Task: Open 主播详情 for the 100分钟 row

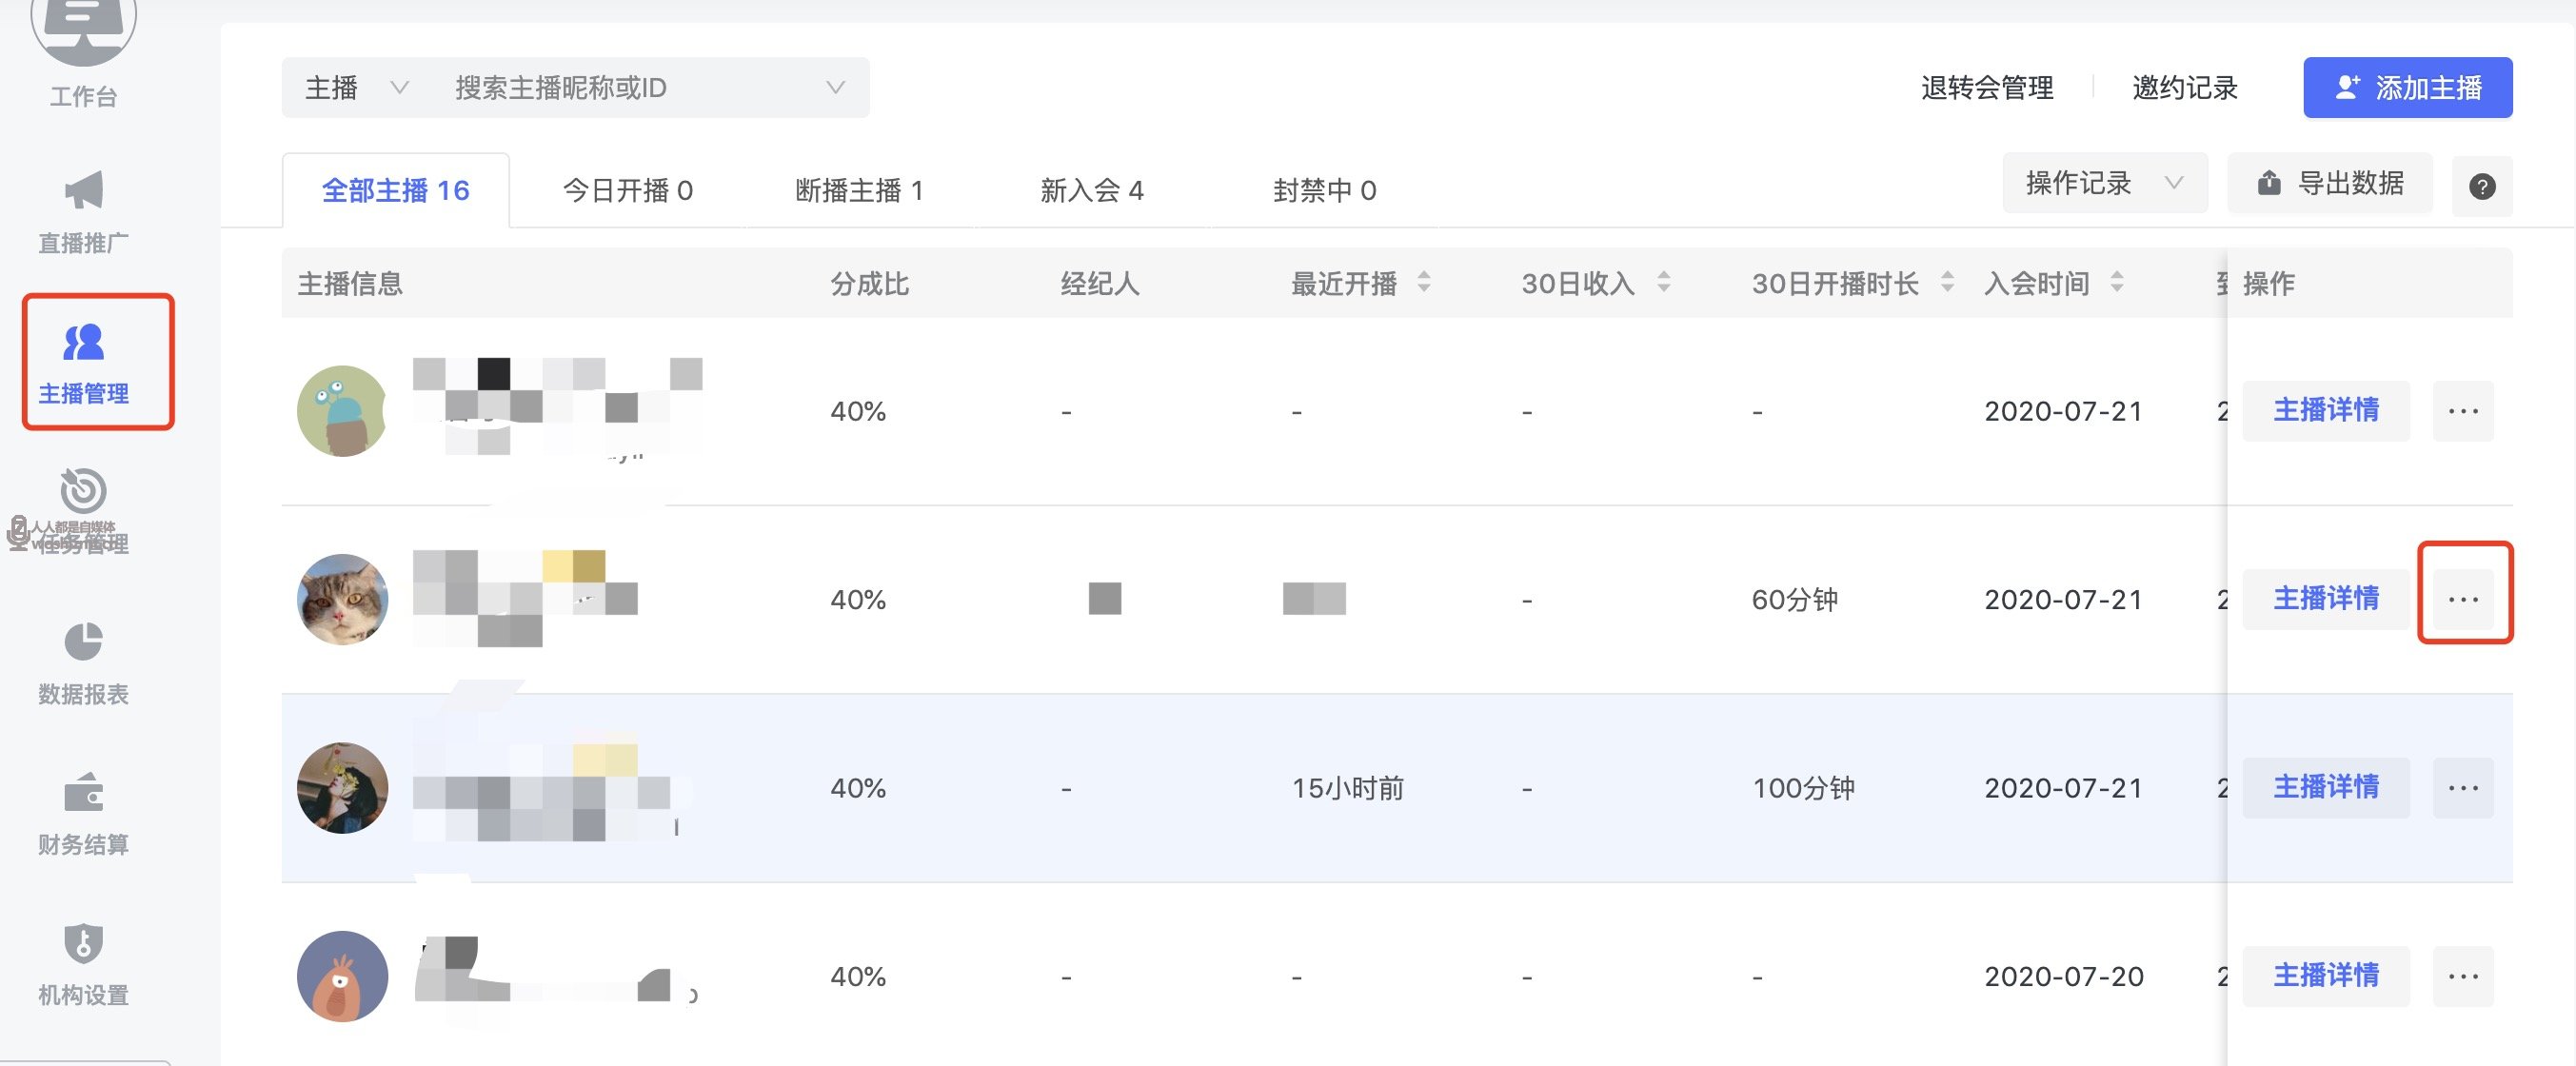Action: coord(2326,788)
